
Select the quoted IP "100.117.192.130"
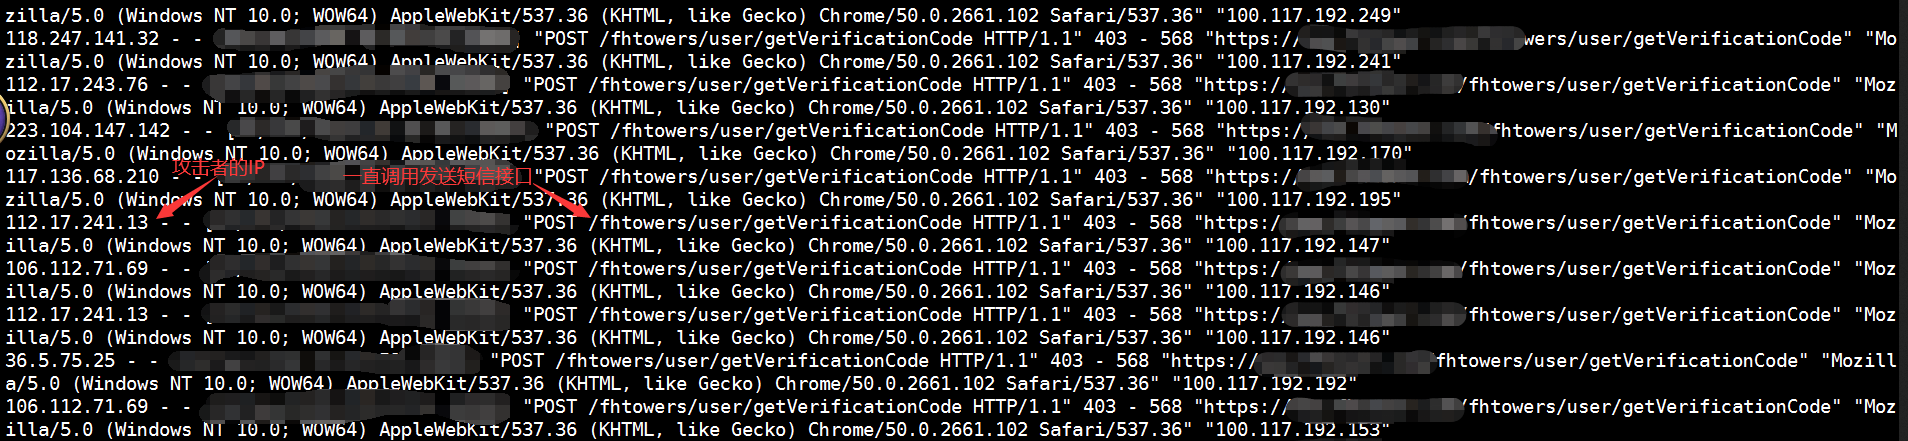pyautogui.click(x=1297, y=108)
